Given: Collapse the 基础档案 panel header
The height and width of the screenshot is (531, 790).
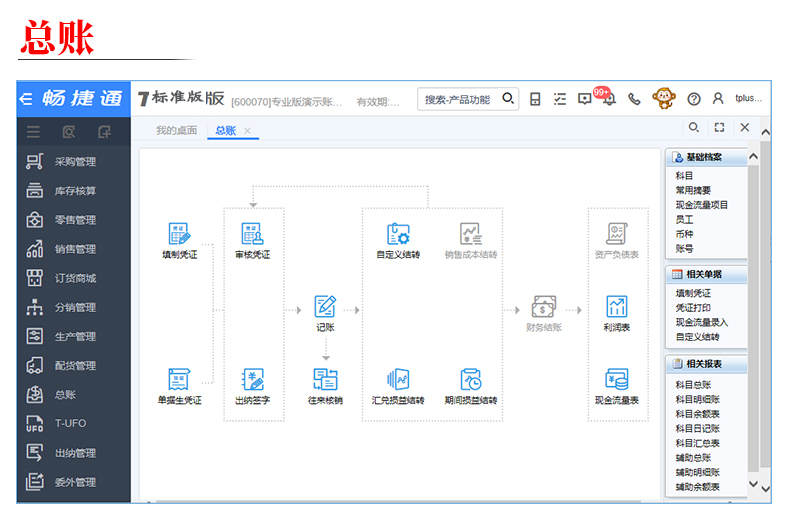Looking at the screenshot, I should click(x=706, y=157).
